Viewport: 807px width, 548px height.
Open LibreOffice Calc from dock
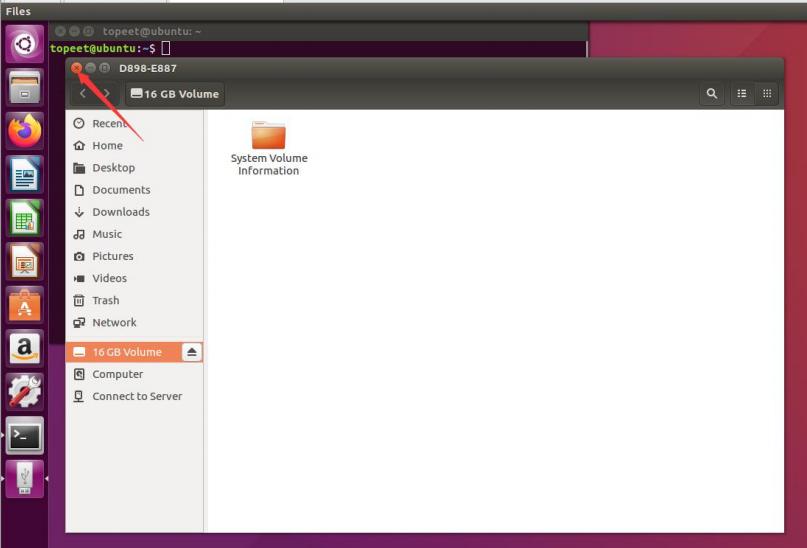[24, 218]
